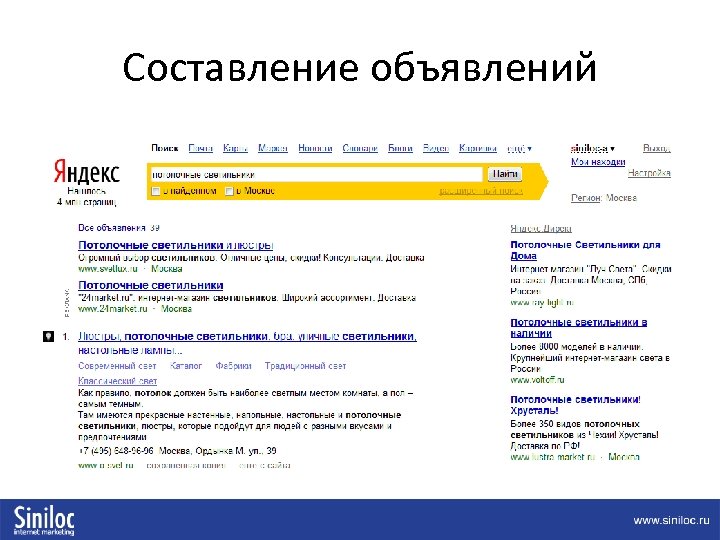Click the Yandex logo
Image resolution: width=720 pixels, height=540 pixels.
pos(87,172)
